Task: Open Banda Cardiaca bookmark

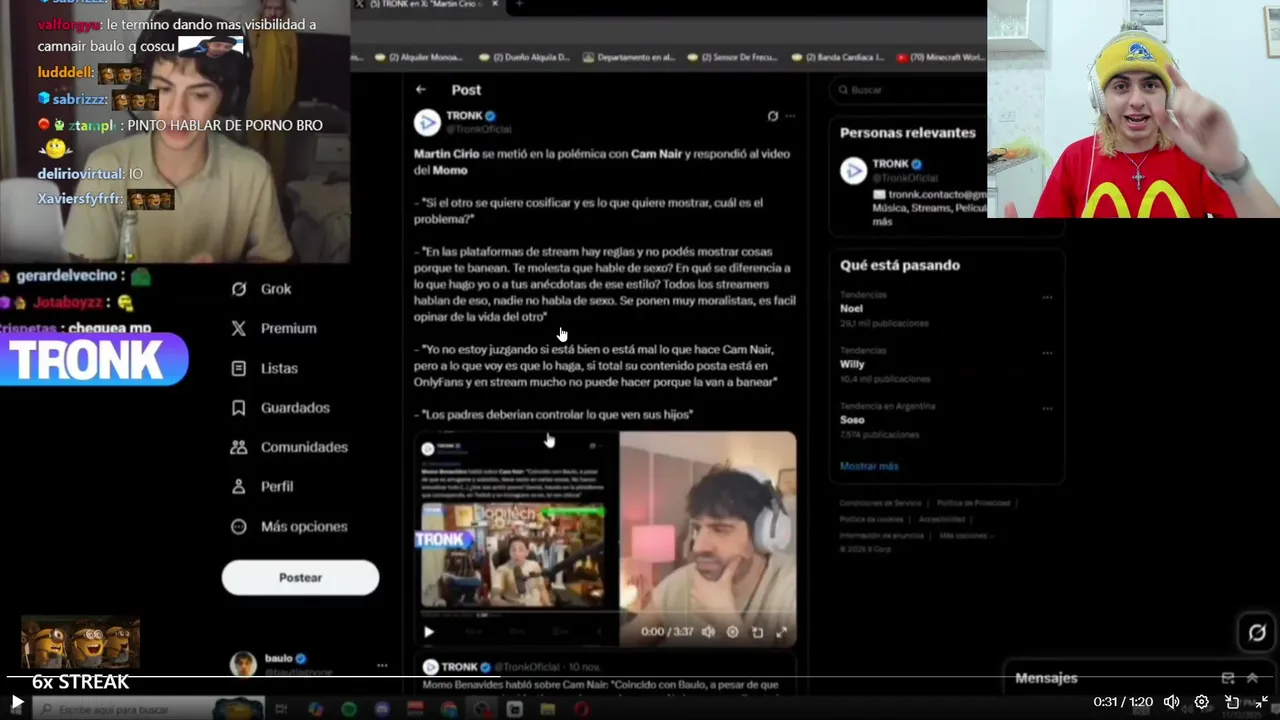Action: pos(838,57)
